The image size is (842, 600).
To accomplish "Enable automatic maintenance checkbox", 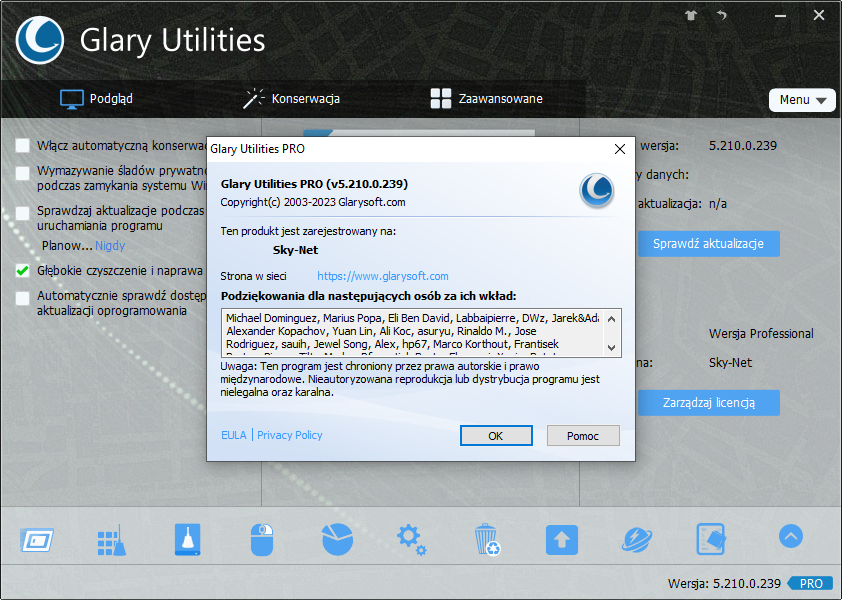I will [x=23, y=146].
